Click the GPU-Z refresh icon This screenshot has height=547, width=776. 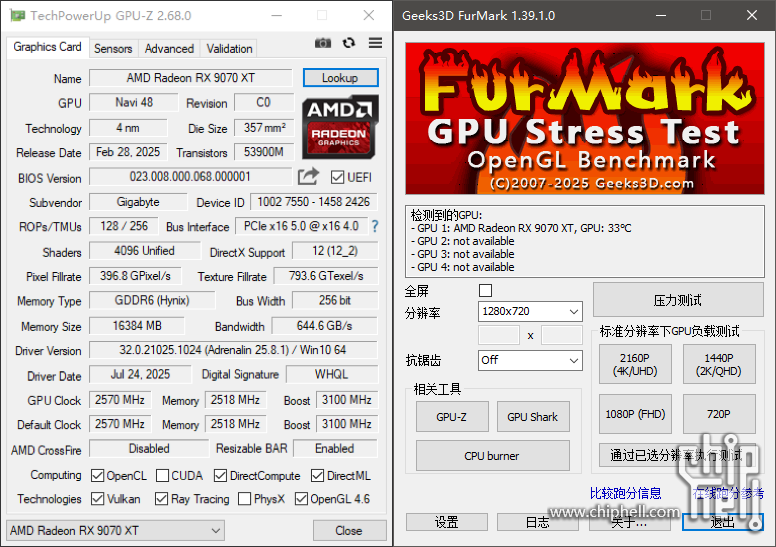[349, 43]
